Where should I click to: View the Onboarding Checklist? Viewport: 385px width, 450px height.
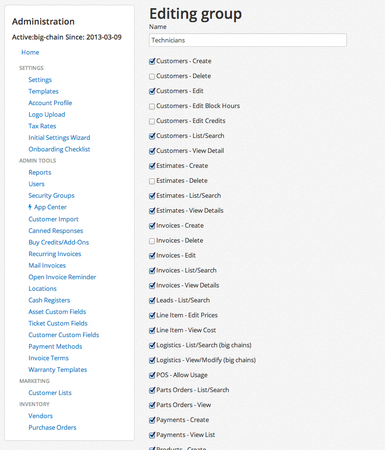click(59, 149)
